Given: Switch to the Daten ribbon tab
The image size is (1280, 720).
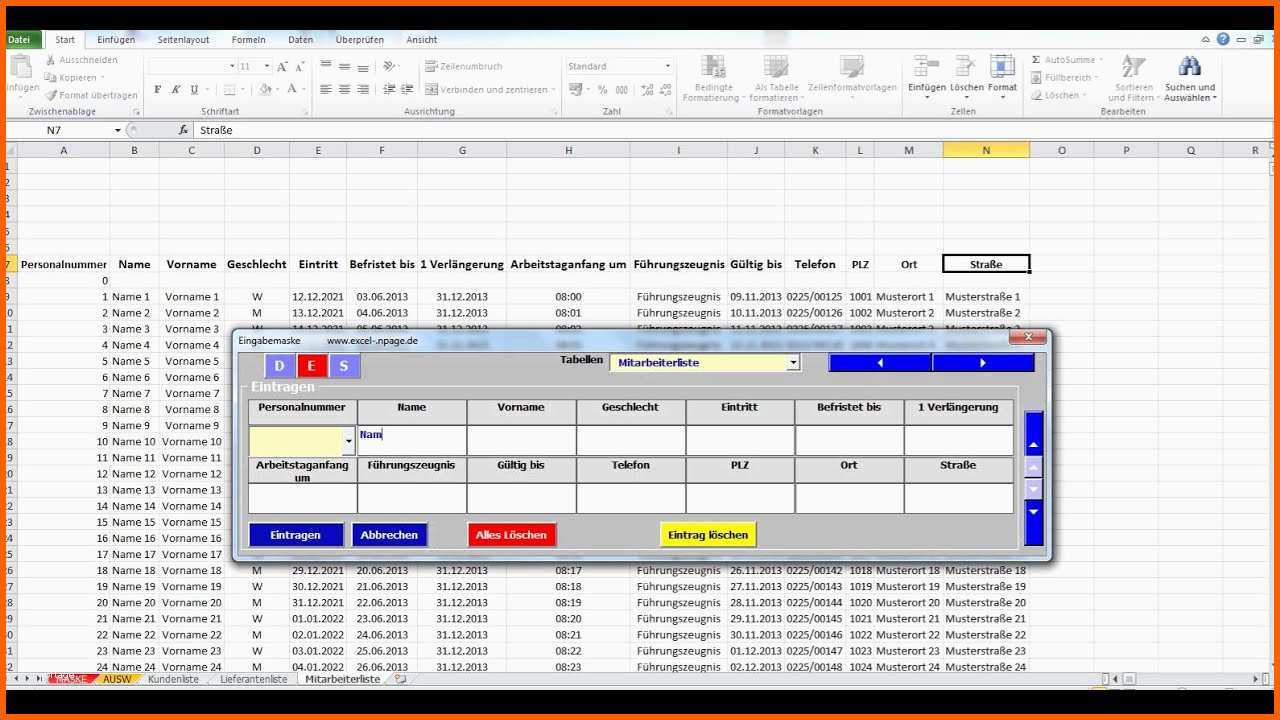Looking at the screenshot, I should pos(300,40).
